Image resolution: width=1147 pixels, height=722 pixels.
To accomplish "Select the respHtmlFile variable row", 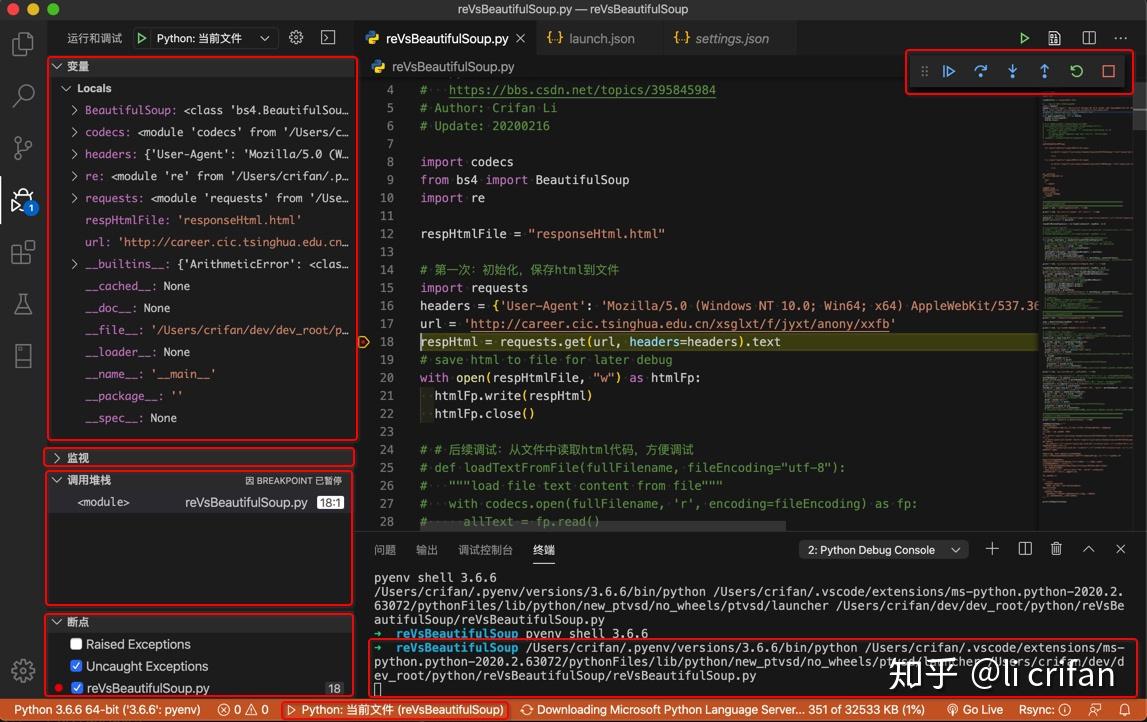I will (202, 219).
